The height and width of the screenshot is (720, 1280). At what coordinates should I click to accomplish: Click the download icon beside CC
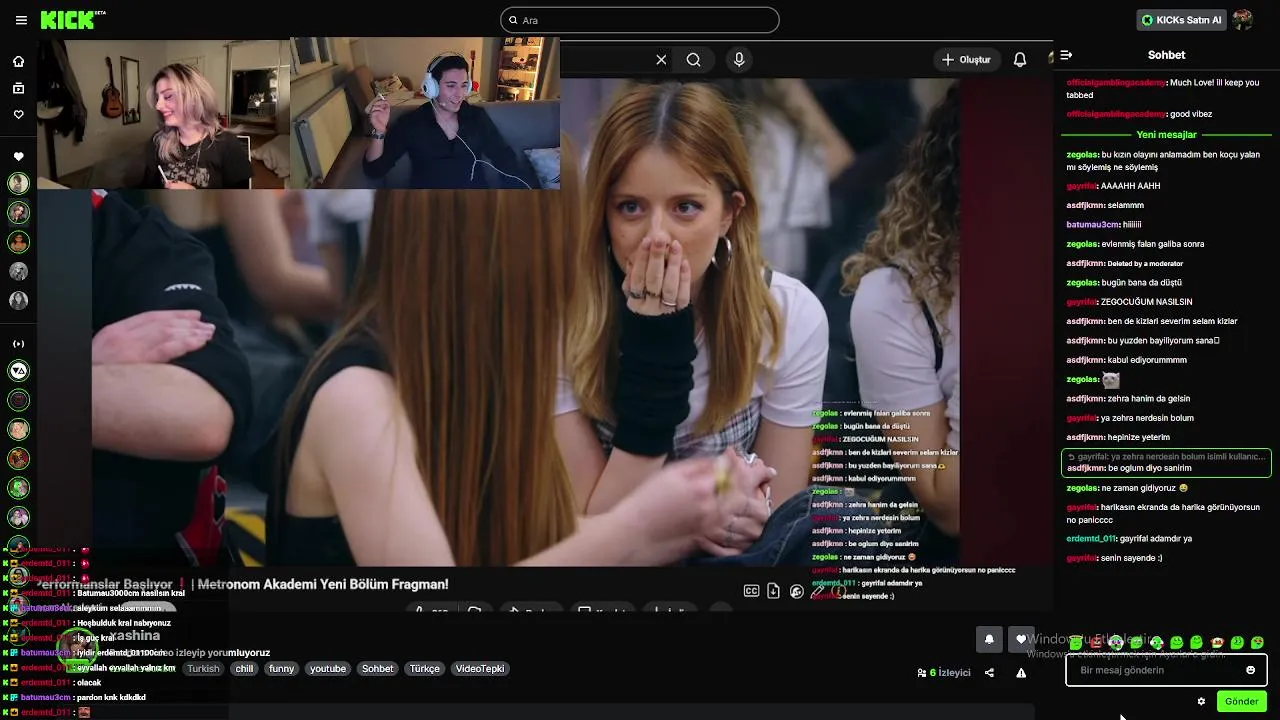tap(773, 591)
